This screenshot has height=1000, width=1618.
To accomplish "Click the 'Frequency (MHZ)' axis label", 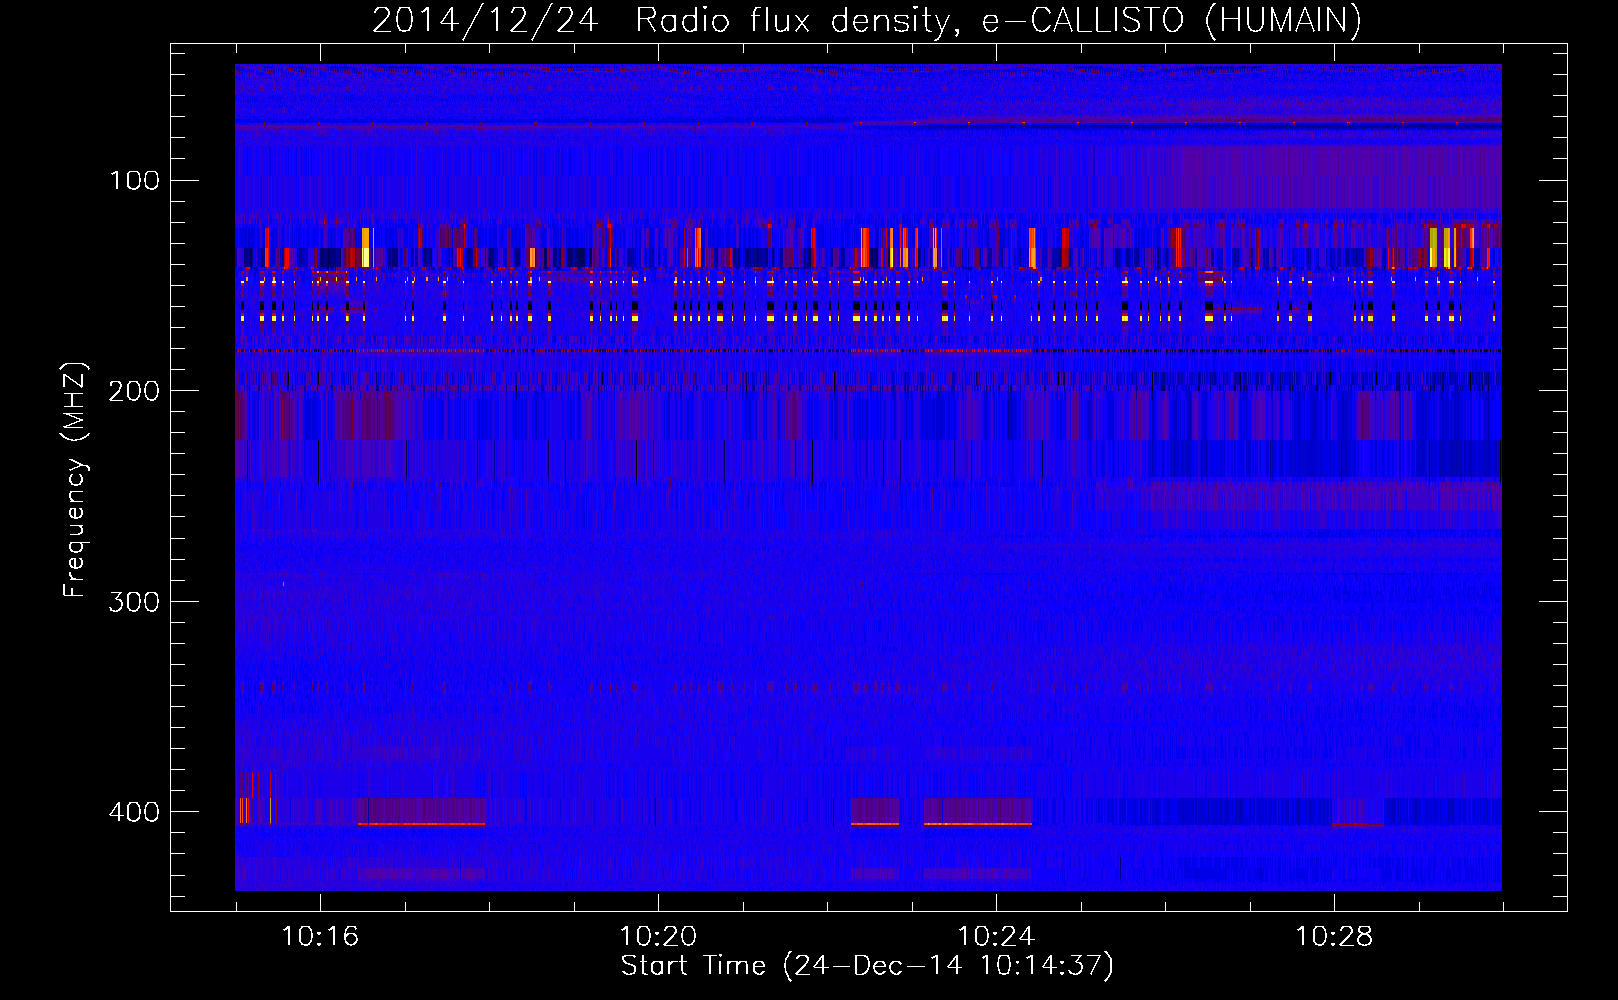I will coord(75,480).
